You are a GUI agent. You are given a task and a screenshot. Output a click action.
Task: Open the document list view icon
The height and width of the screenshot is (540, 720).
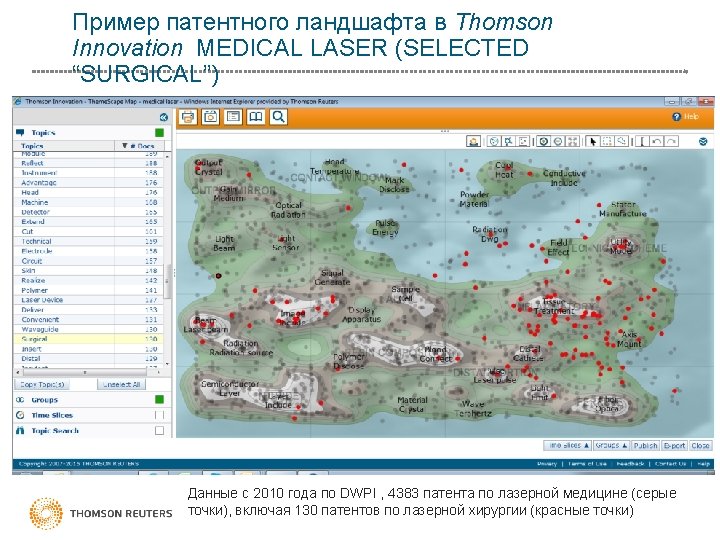coord(233,117)
